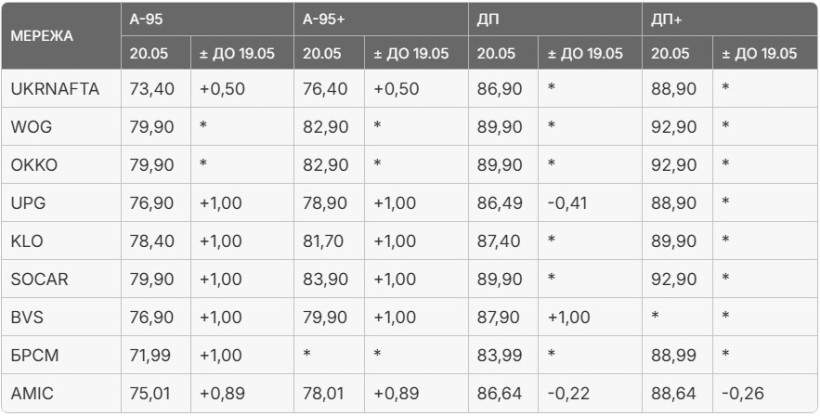820x416 pixels.
Task: Select the А-95 column header
Action: (146, 19)
